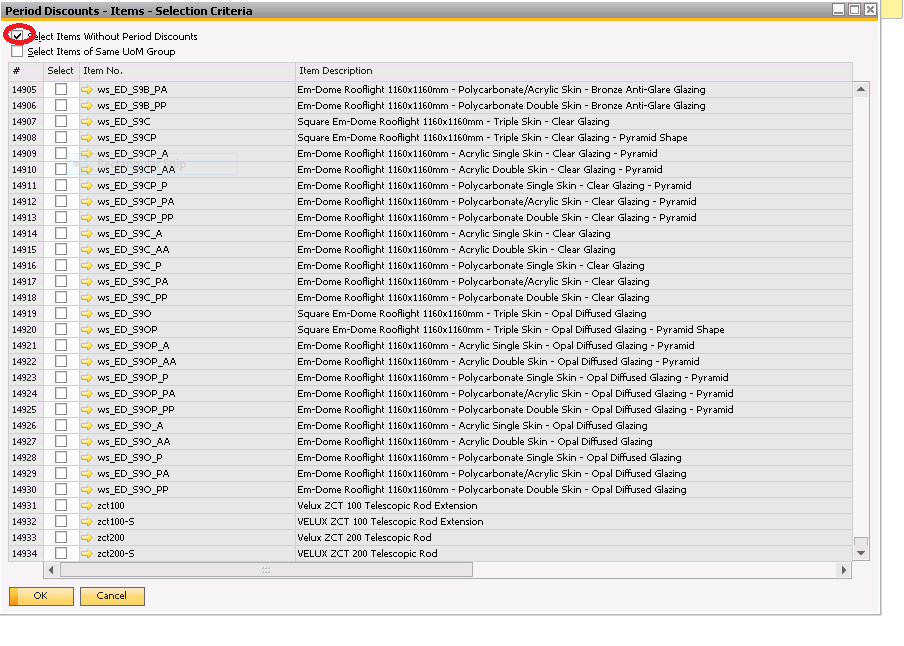Select 'Velux ZCT 200 Telescopic Rod' description cell
This screenshot has width=904, height=646.
point(574,538)
